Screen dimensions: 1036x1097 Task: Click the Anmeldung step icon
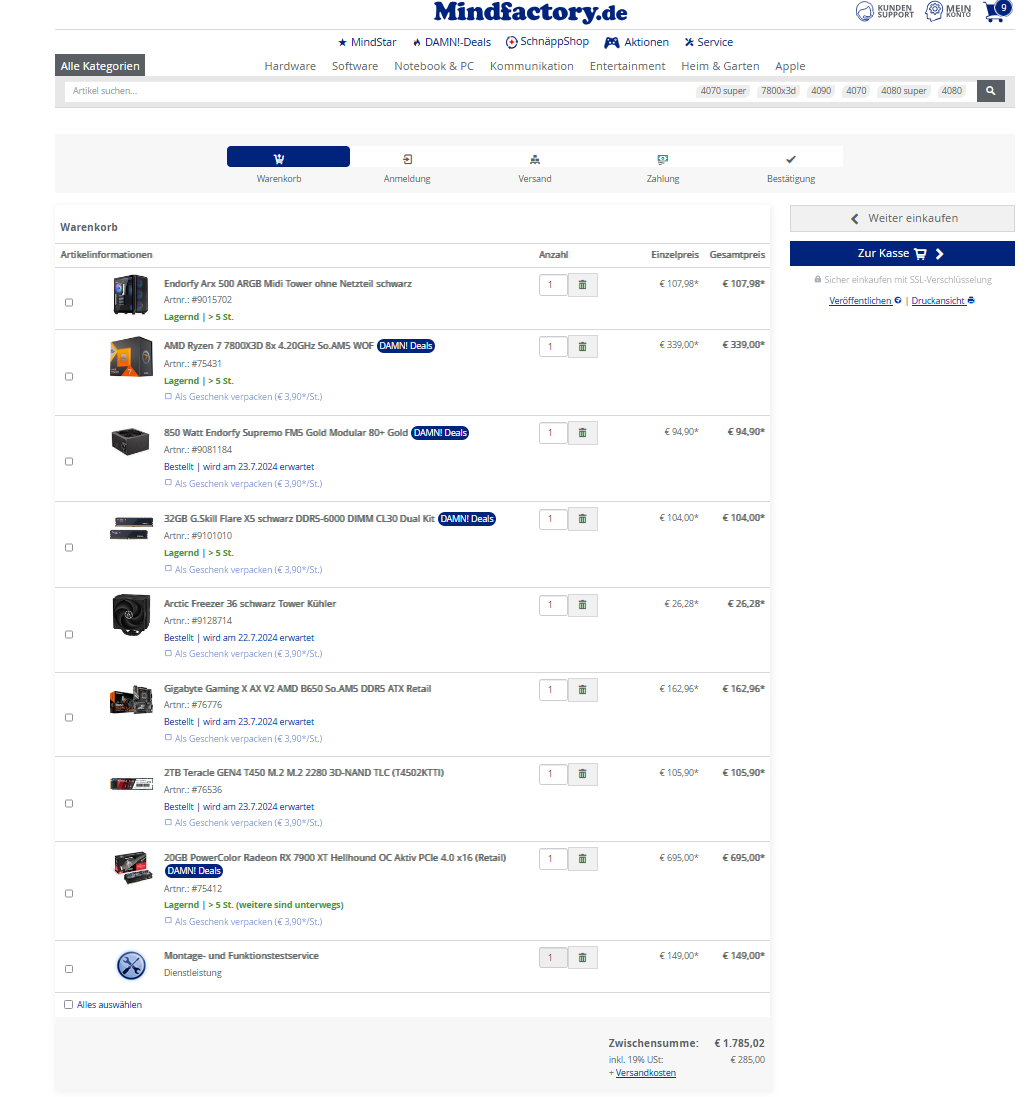coord(407,160)
